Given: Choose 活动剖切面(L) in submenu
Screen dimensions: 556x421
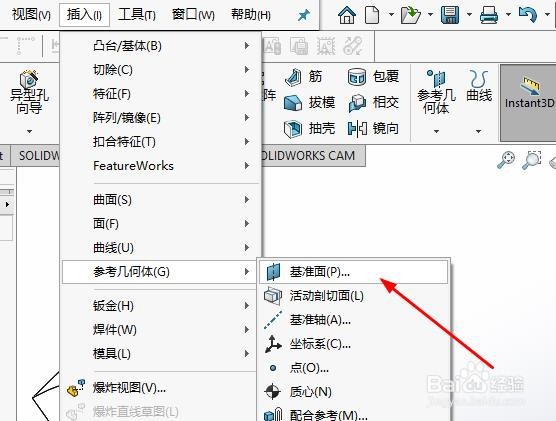Looking at the screenshot, I should (354, 296).
